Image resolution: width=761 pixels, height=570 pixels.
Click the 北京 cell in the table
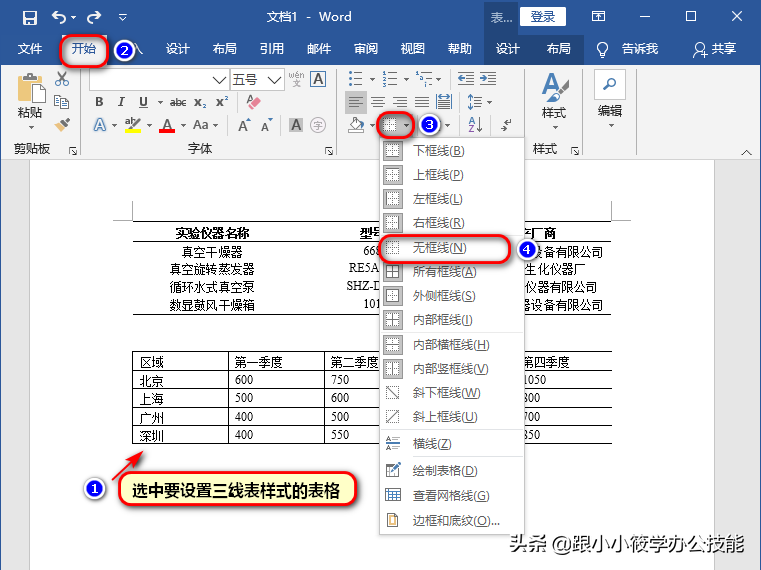point(153,381)
